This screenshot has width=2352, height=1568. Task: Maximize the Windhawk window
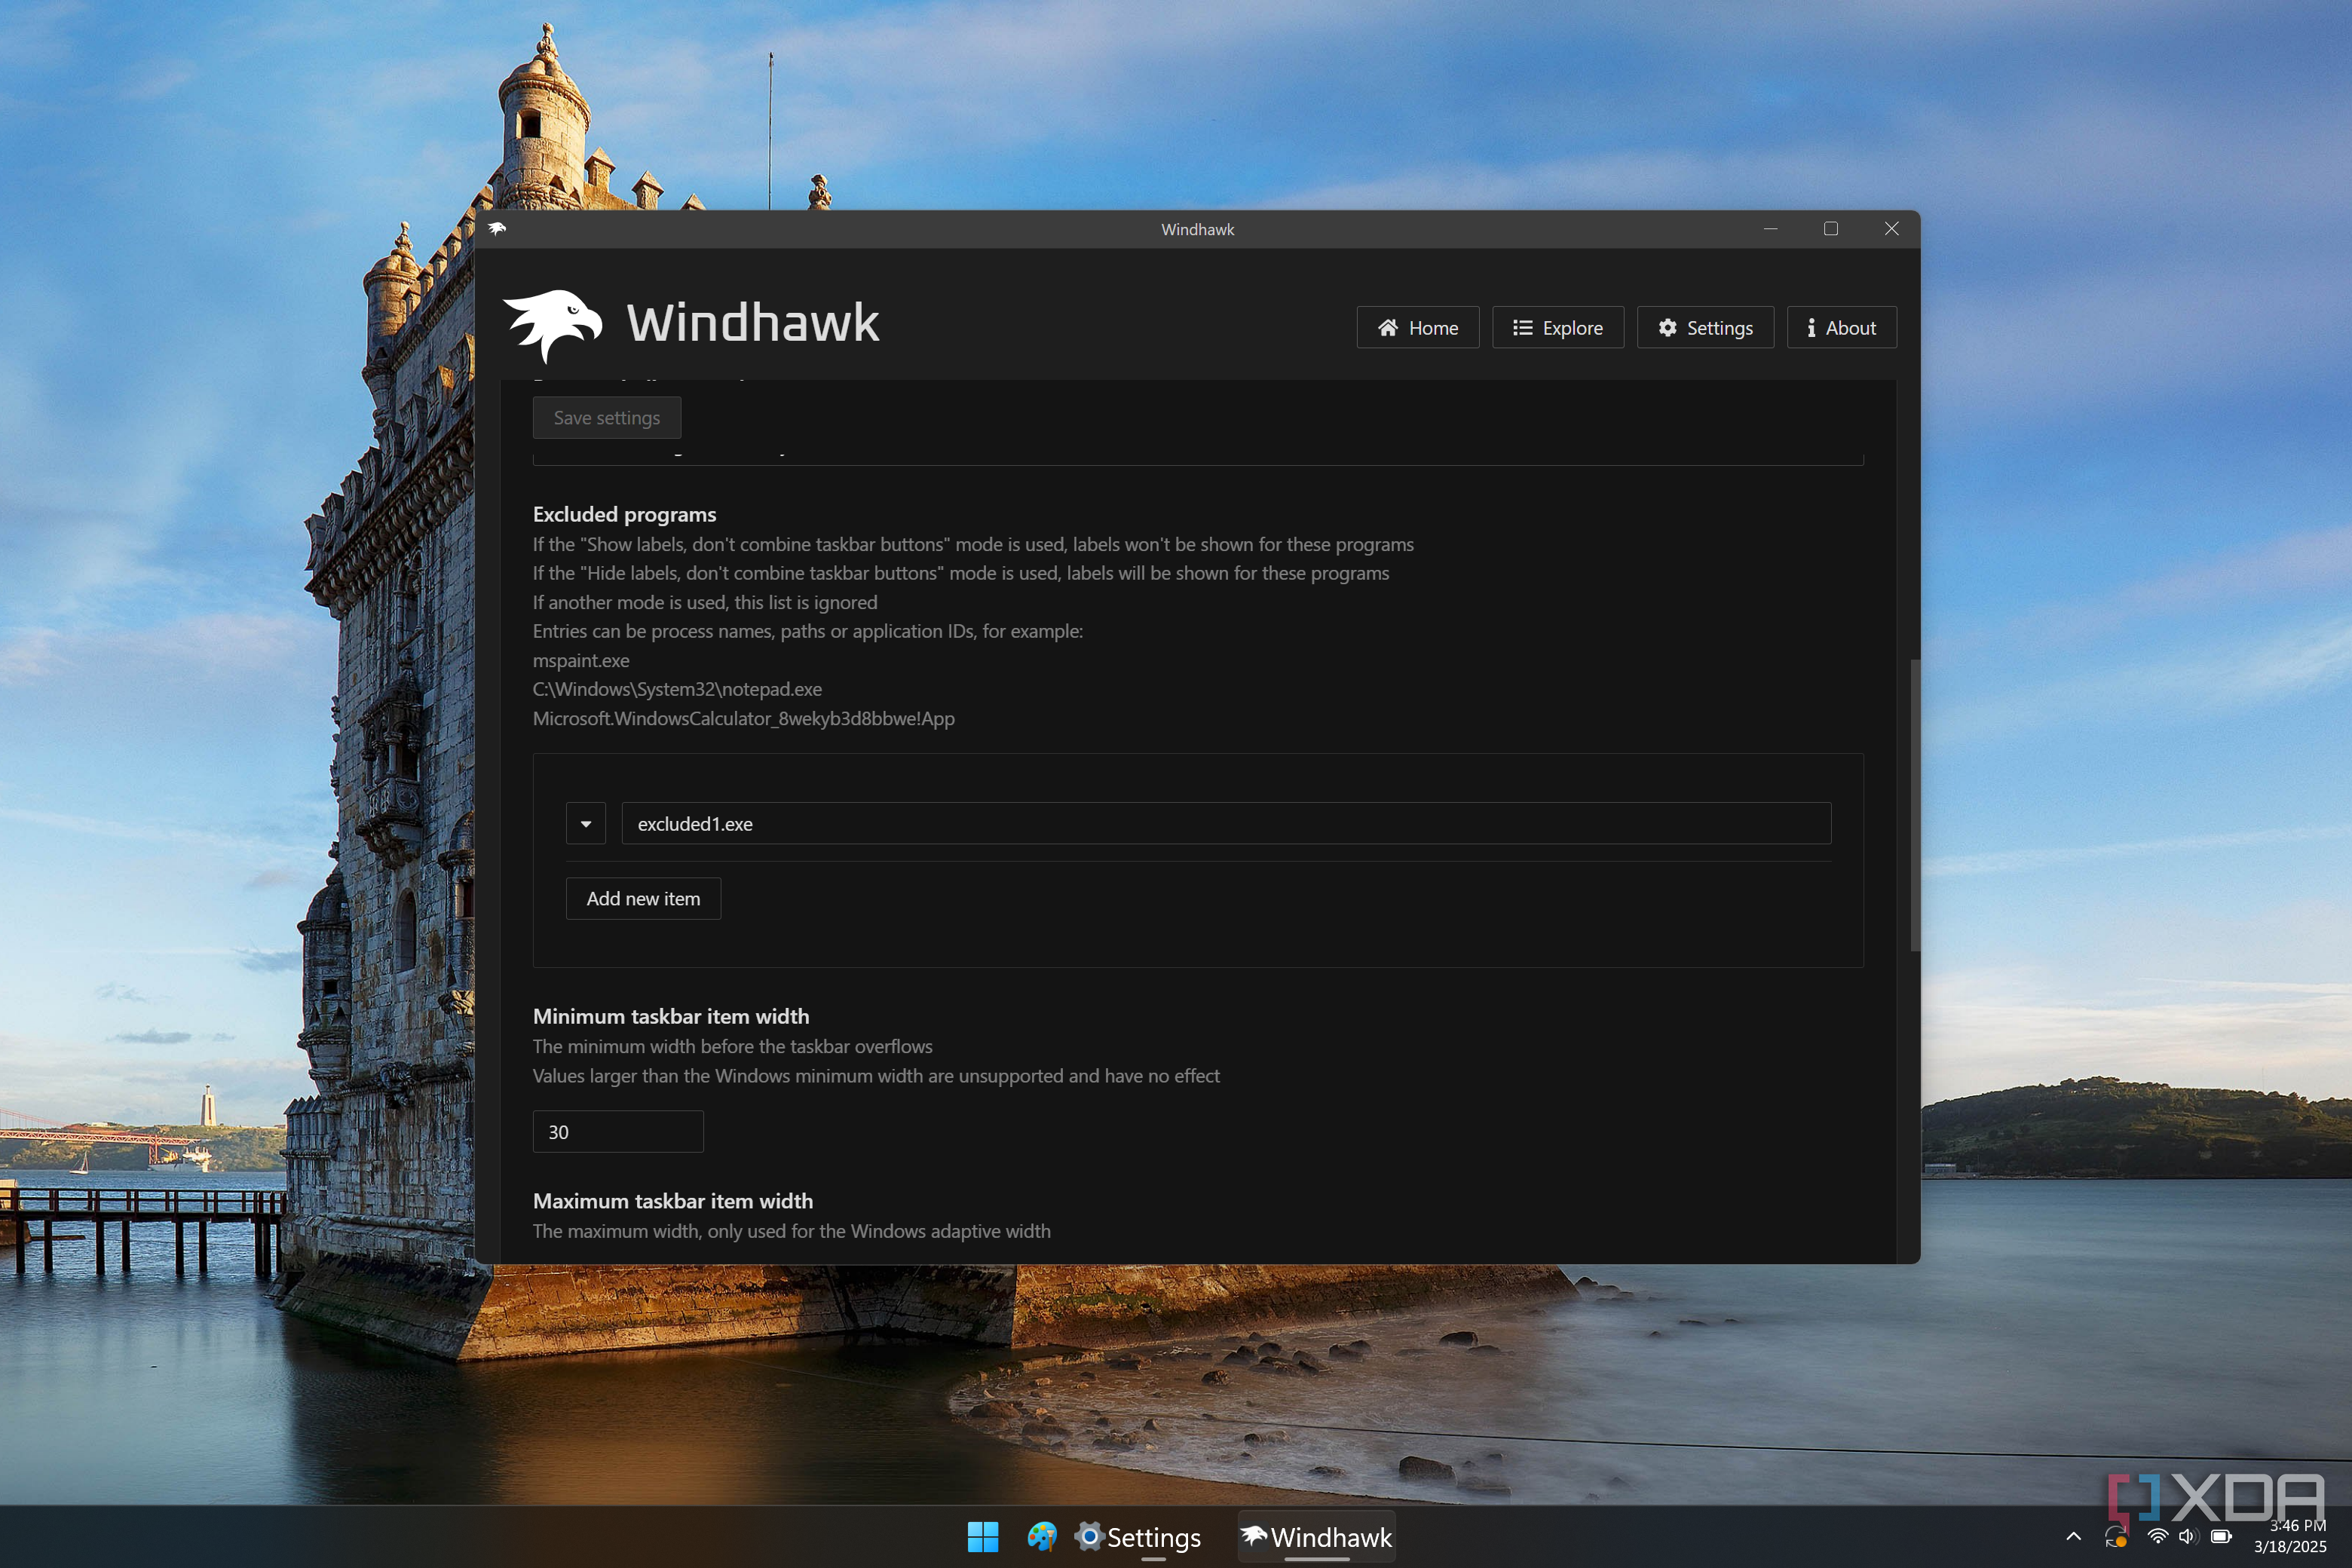tap(1831, 229)
